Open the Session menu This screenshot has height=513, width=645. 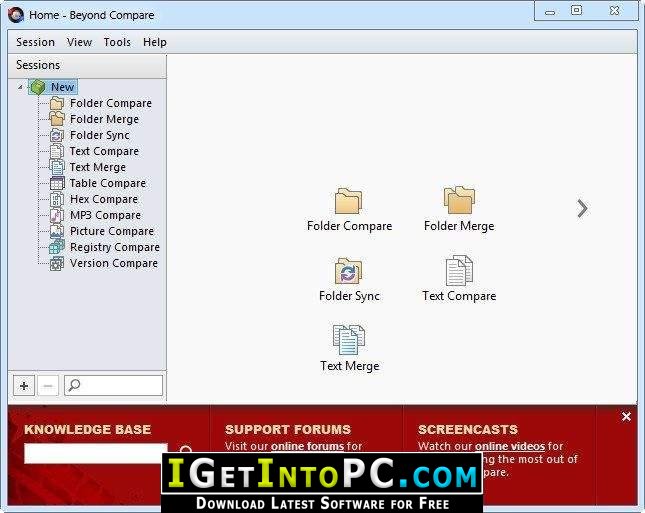(x=35, y=42)
